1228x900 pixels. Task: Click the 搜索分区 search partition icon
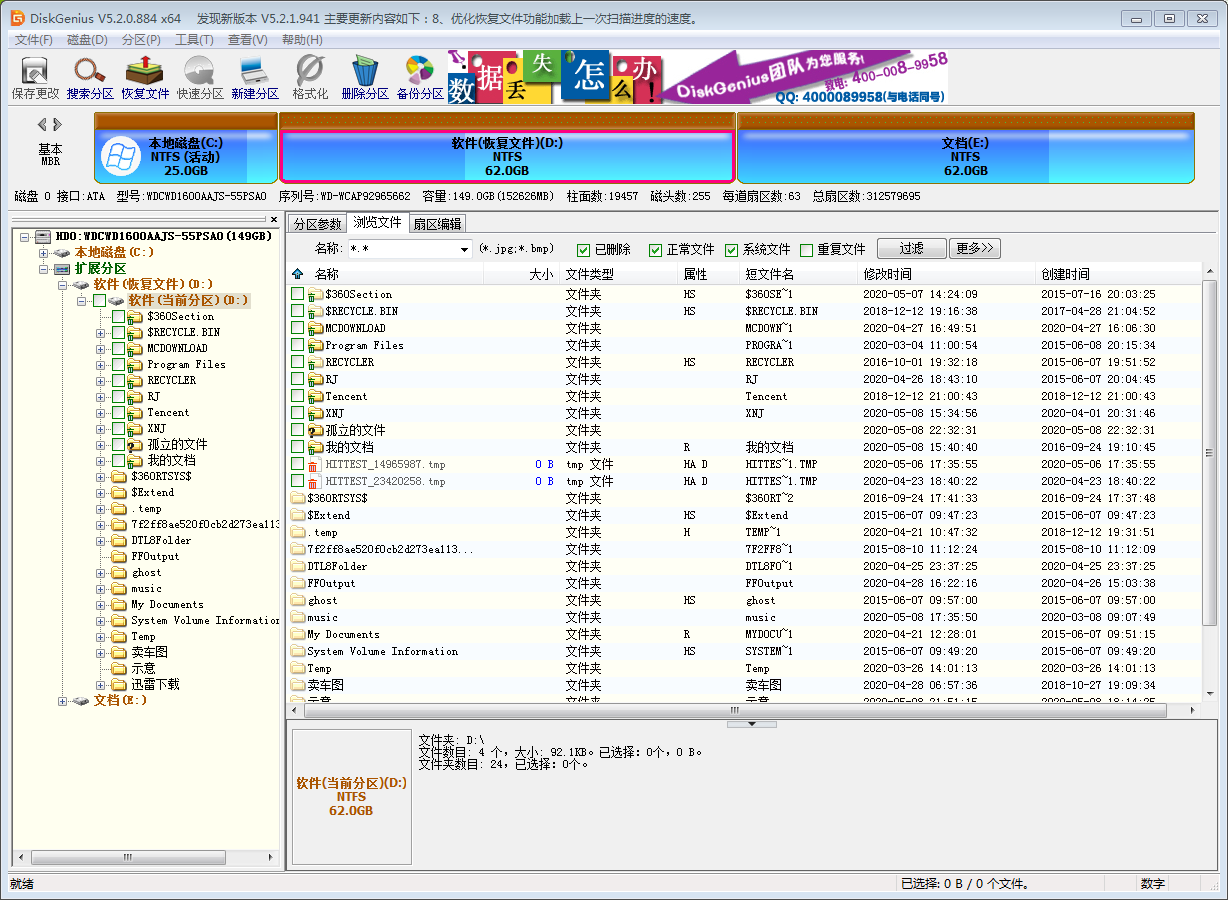coord(90,77)
